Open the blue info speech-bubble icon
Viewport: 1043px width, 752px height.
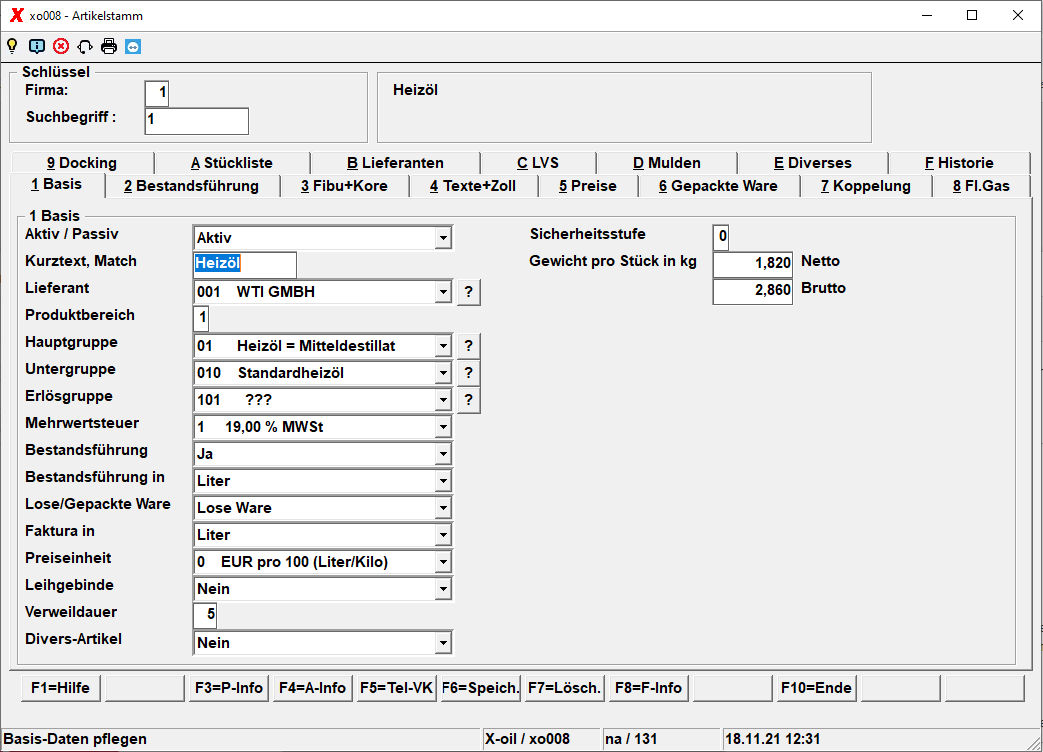point(37,47)
